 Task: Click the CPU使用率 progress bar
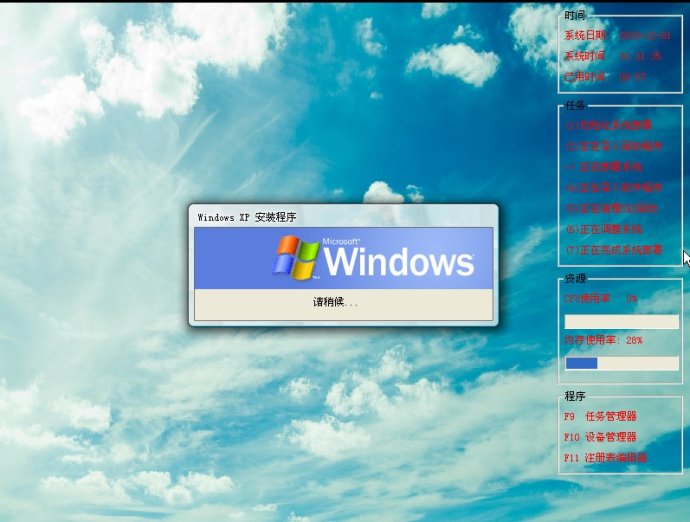(x=621, y=321)
